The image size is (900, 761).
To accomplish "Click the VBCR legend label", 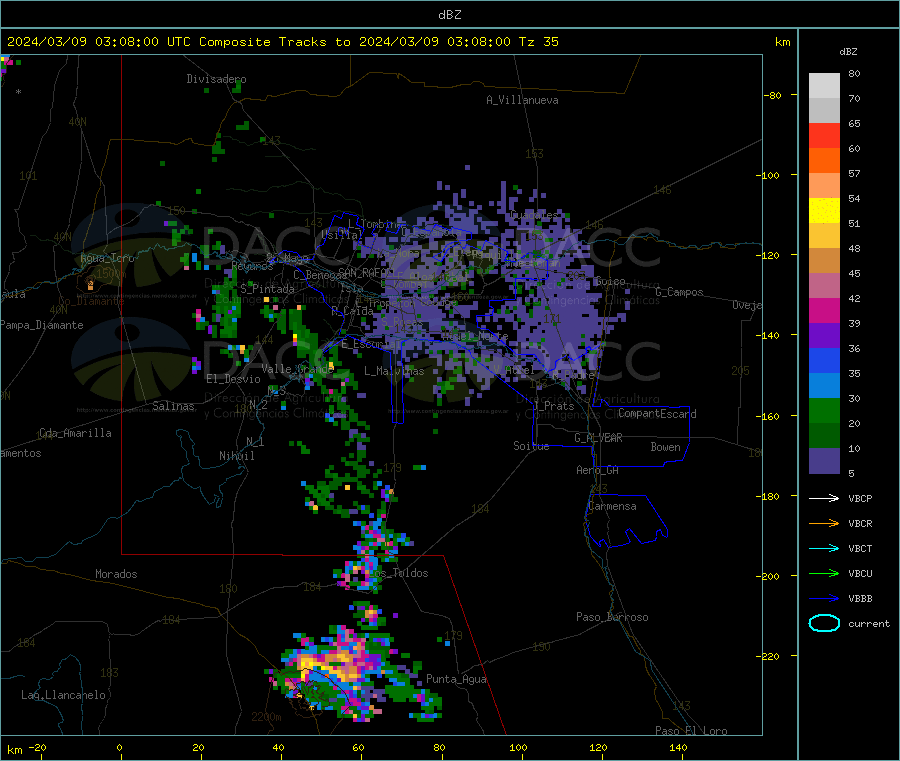I will point(860,523).
